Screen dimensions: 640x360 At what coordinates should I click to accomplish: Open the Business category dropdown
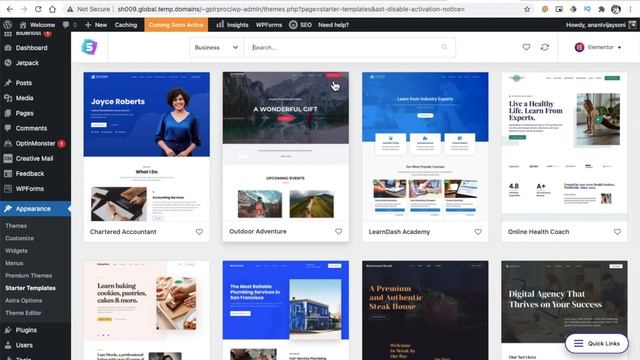pyautogui.click(x=216, y=47)
